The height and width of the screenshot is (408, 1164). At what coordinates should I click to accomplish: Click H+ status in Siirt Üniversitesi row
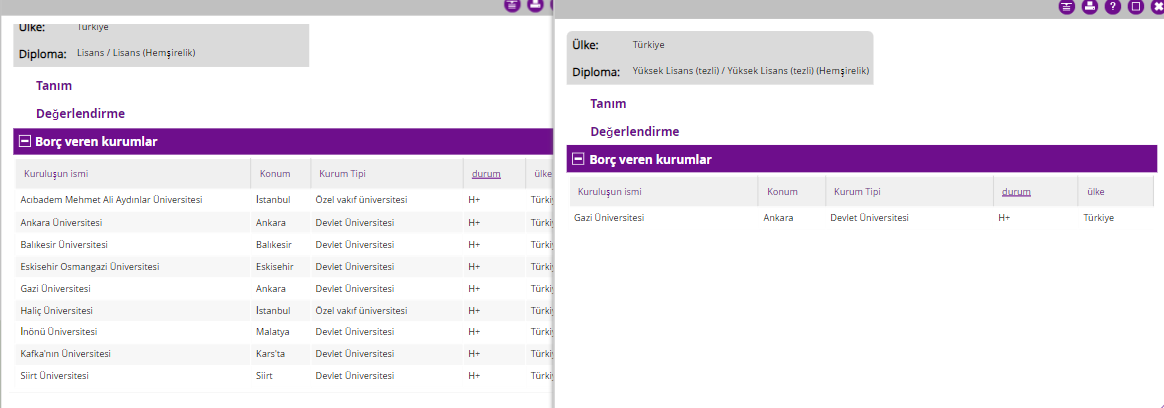pyautogui.click(x=474, y=376)
